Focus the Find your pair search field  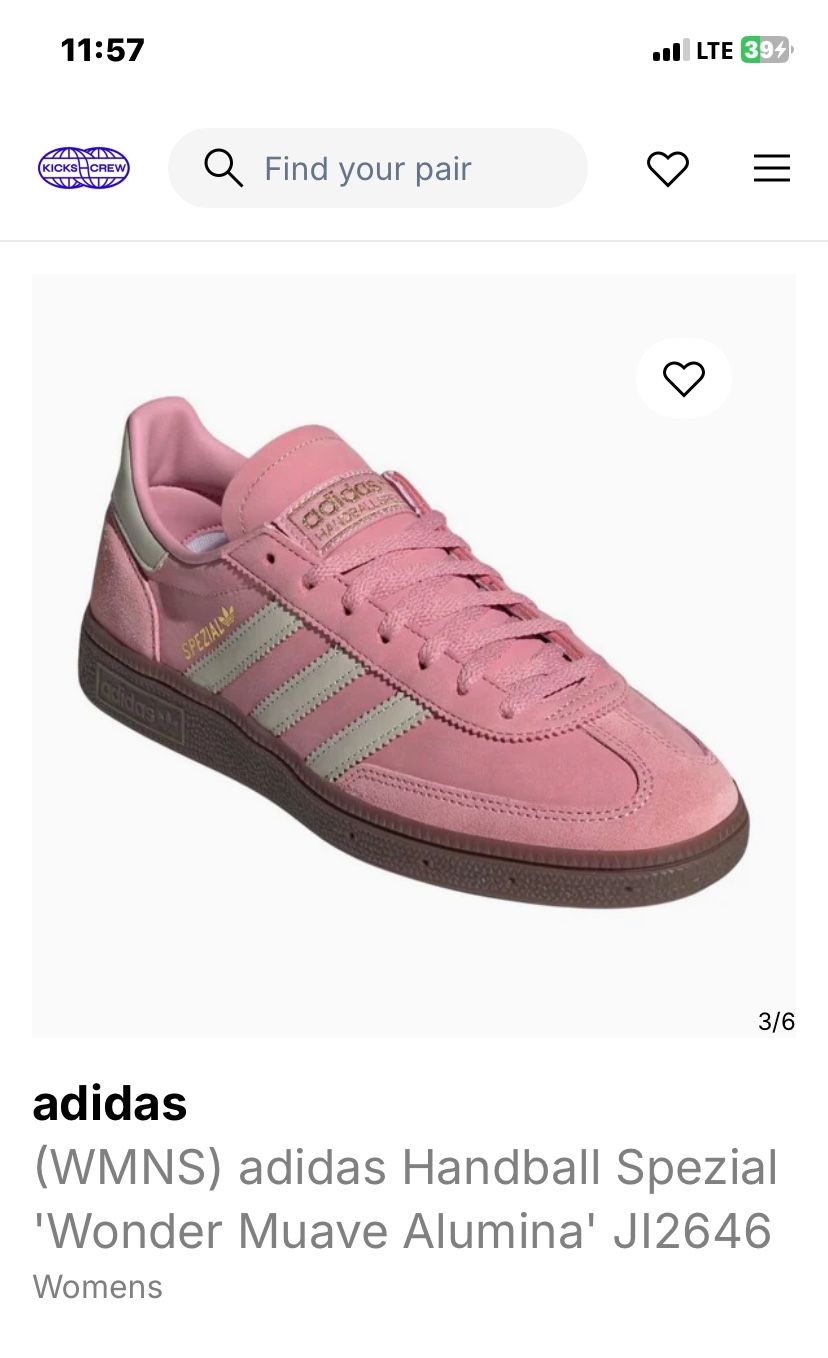tap(378, 168)
